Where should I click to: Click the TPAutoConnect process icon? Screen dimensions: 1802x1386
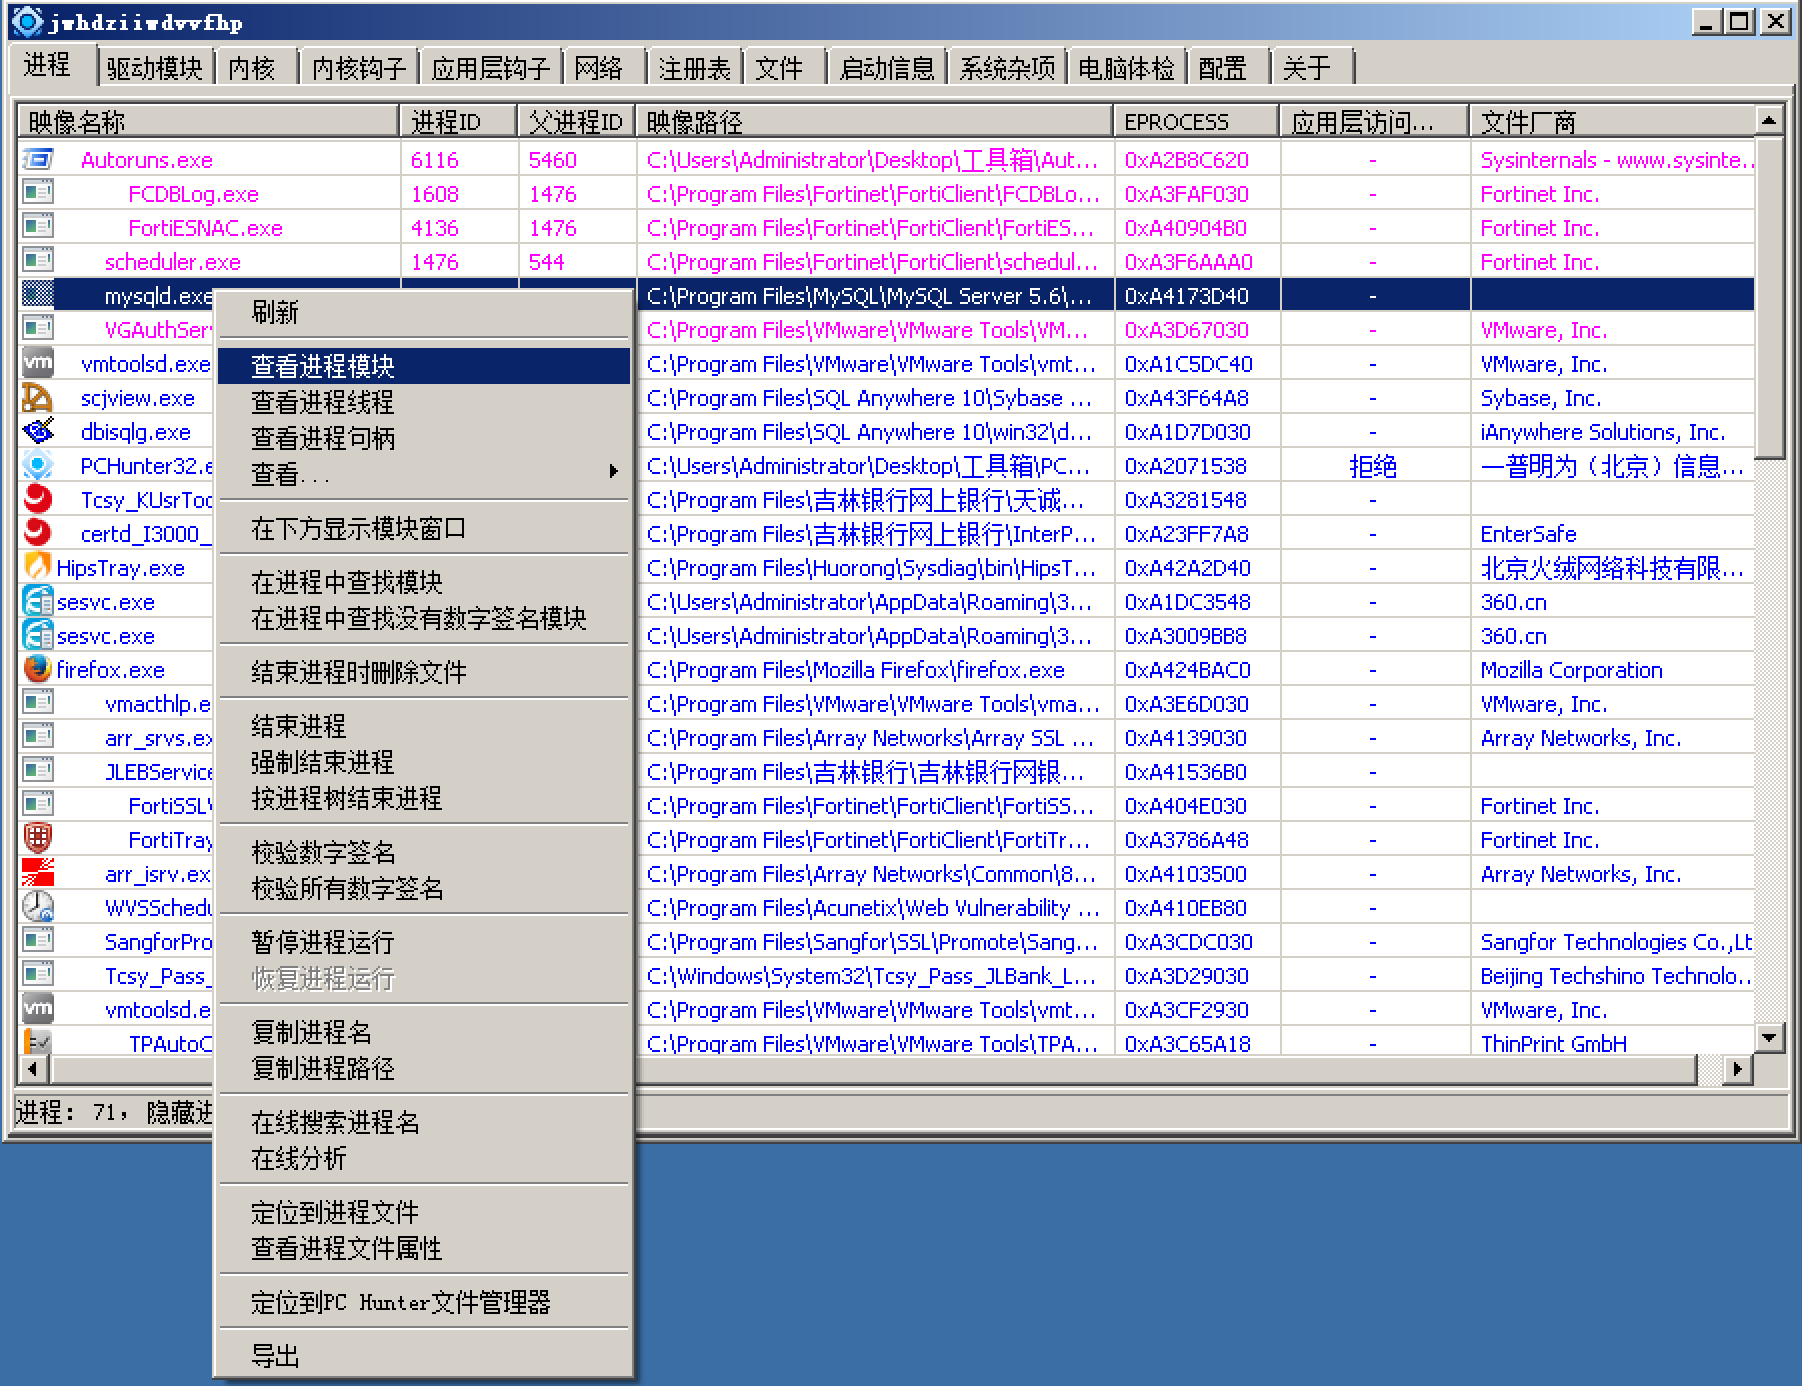coord(38,1041)
